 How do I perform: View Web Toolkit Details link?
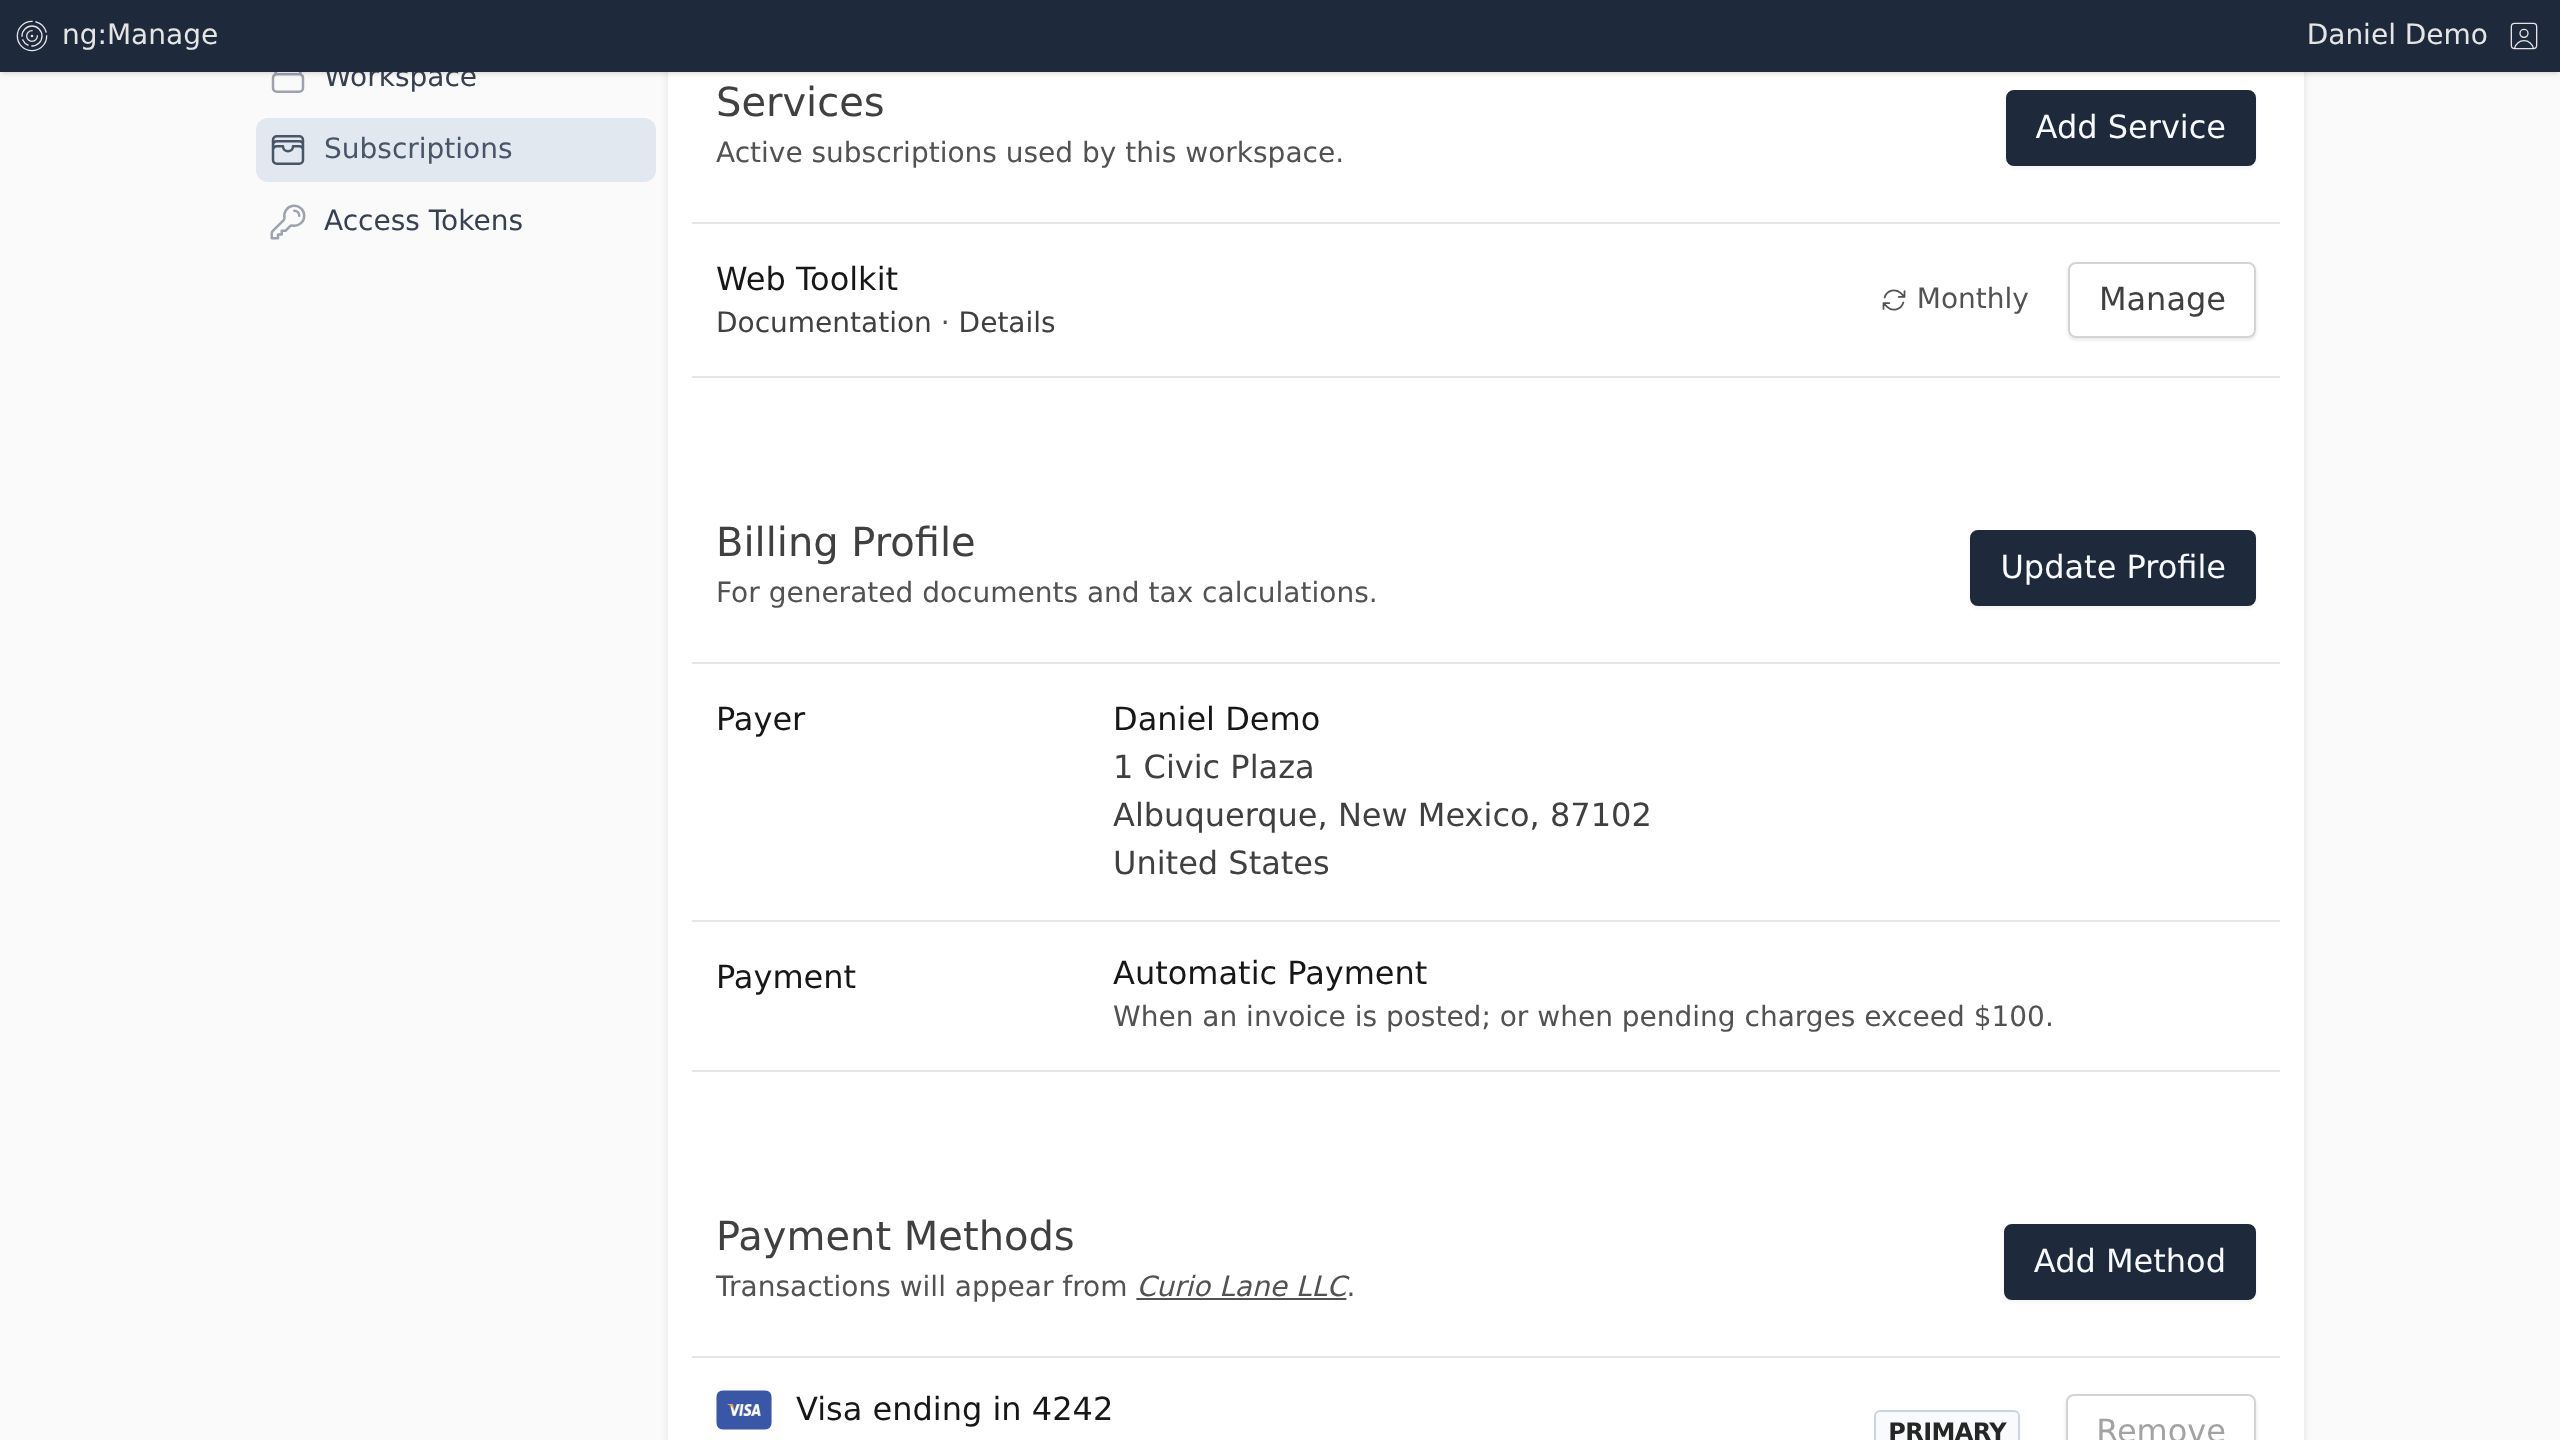click(x=1006, y=323)
